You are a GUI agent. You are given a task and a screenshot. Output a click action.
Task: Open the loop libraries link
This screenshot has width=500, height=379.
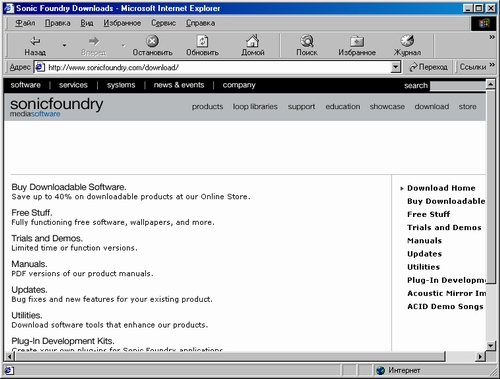(255, 107)
